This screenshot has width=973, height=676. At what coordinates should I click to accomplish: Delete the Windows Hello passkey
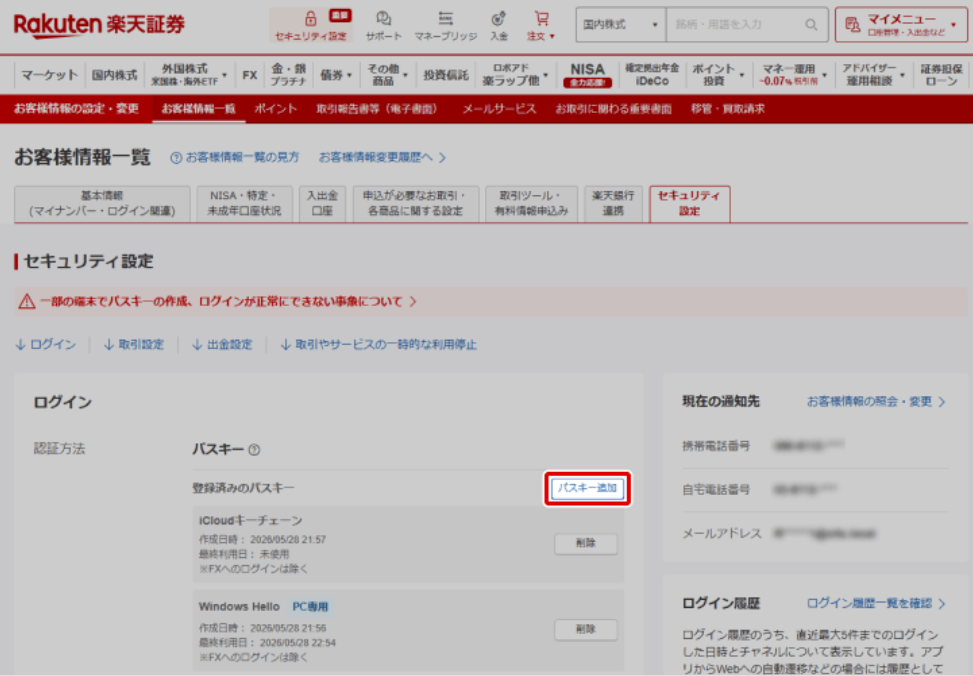click(586, 629)
